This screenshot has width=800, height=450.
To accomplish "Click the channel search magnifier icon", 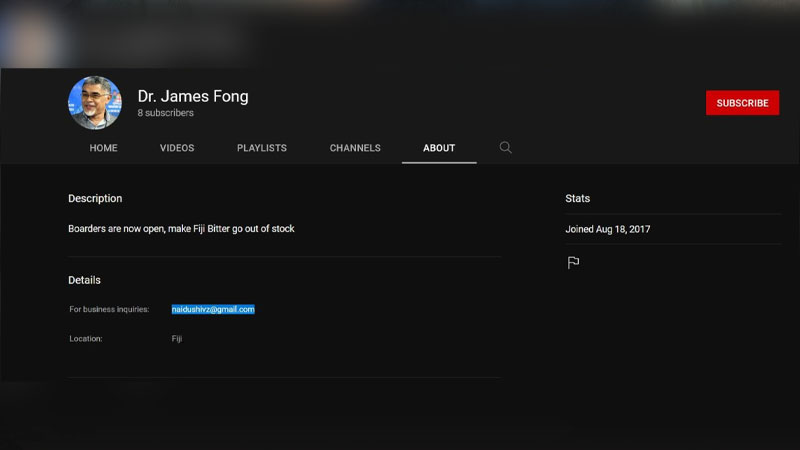I will (505, 148).
